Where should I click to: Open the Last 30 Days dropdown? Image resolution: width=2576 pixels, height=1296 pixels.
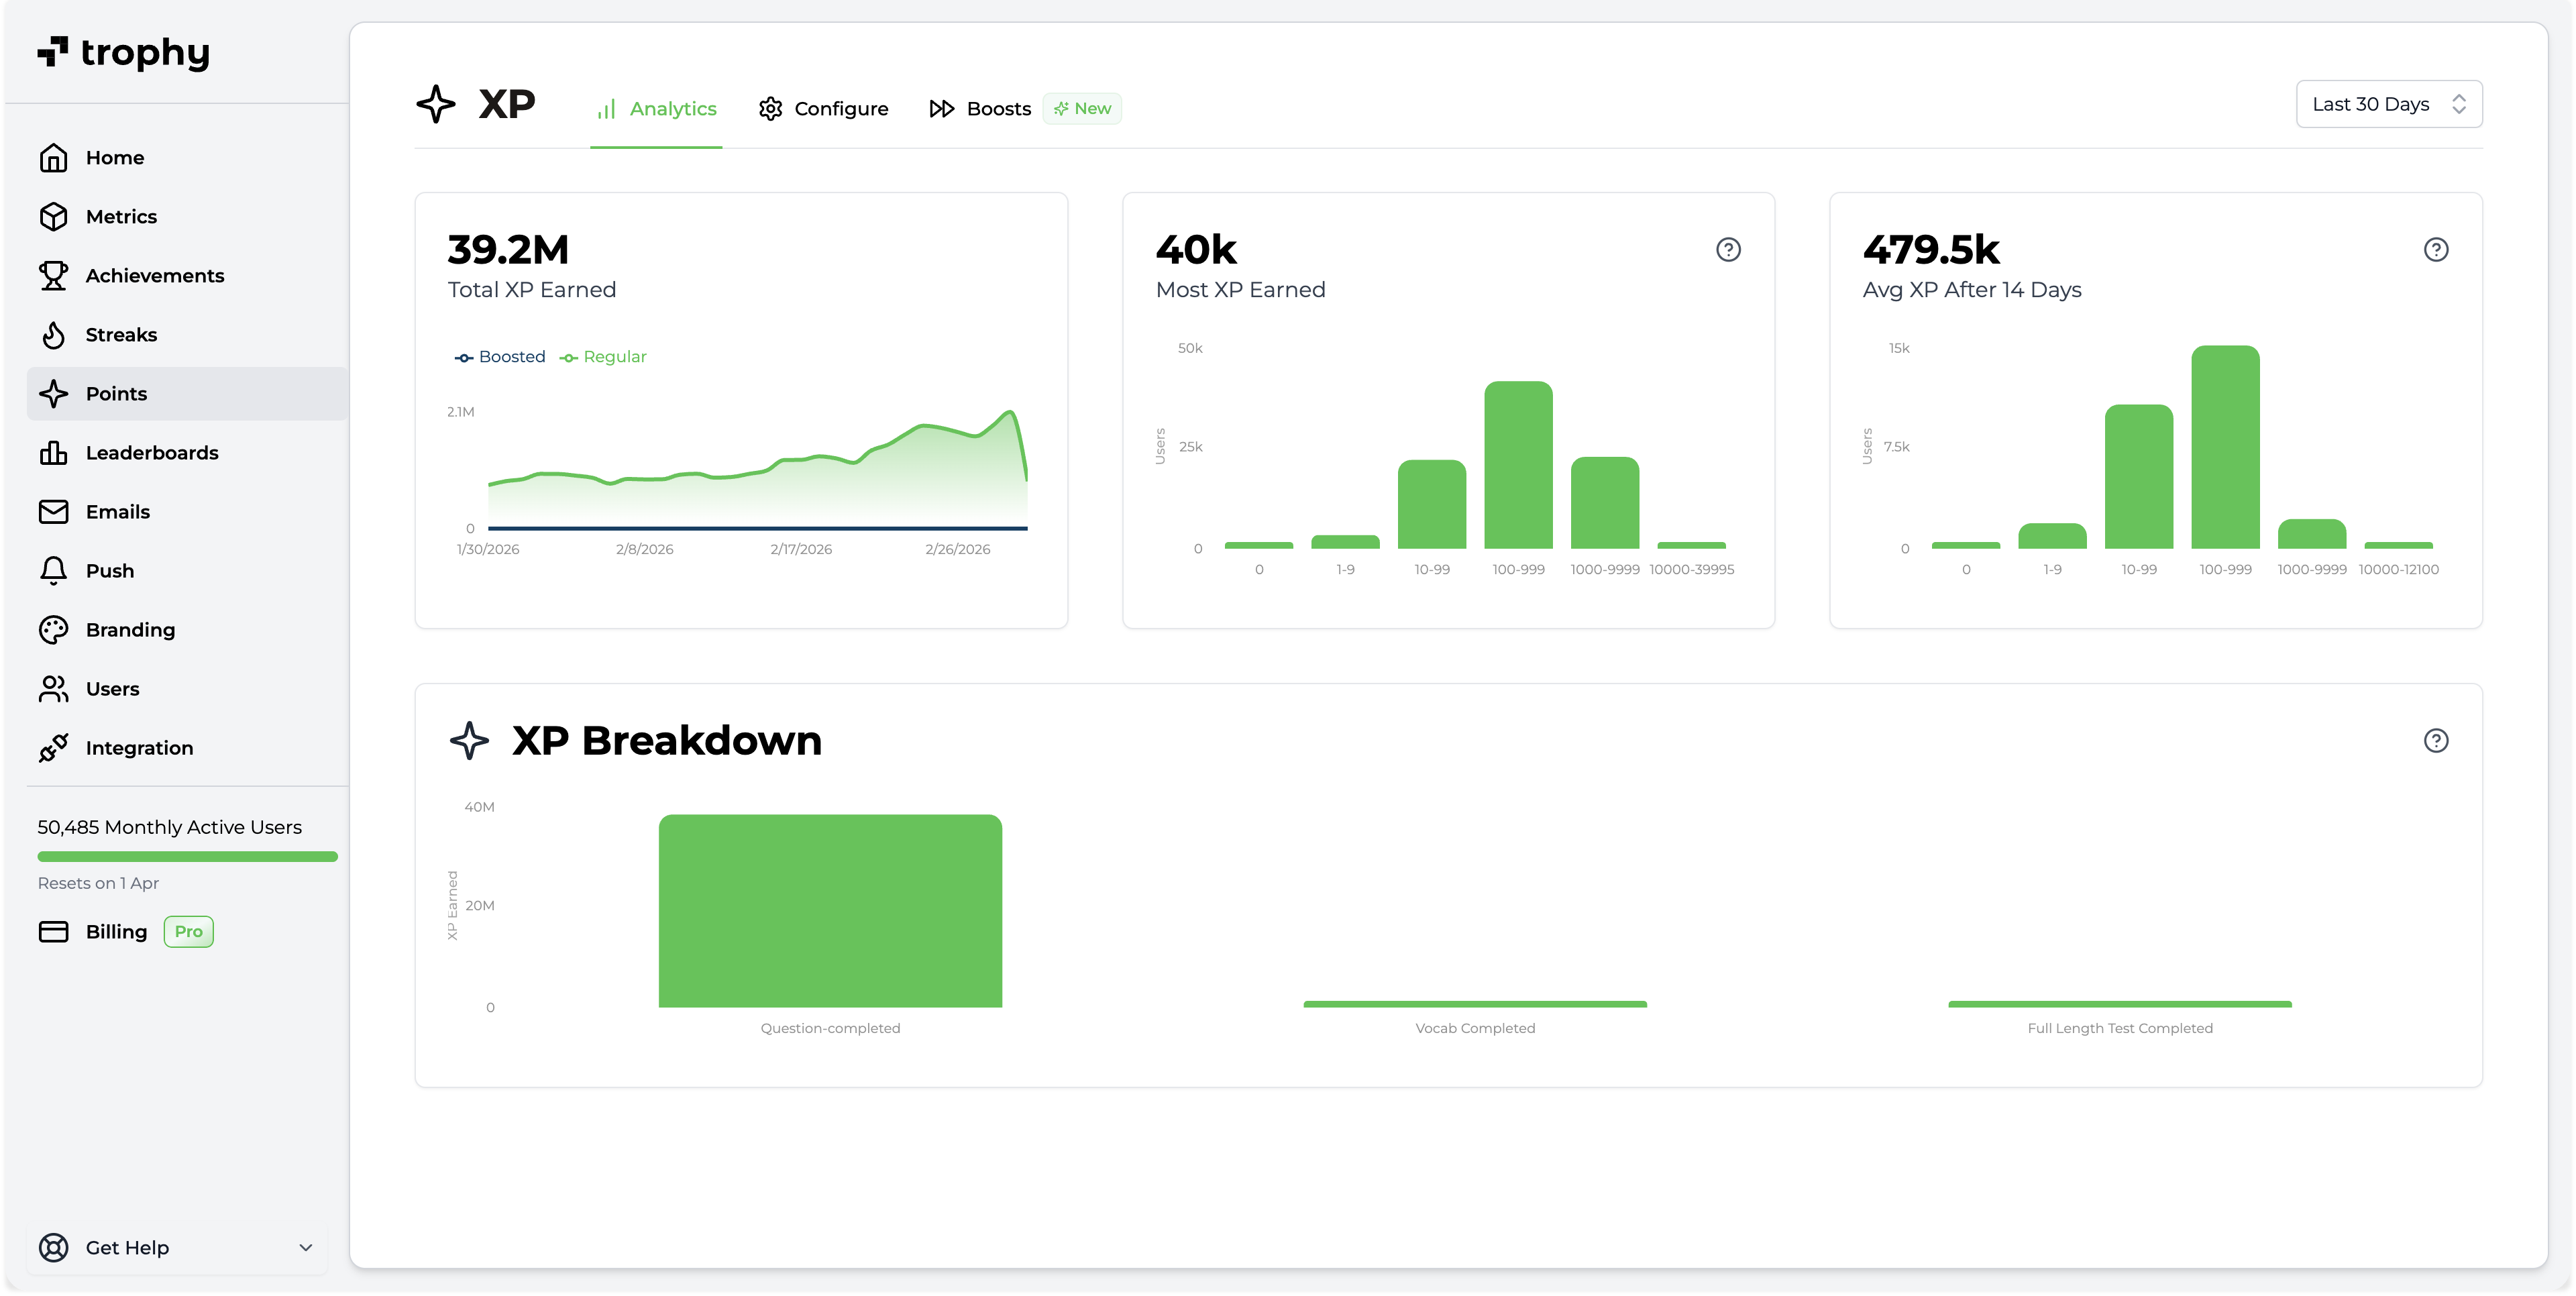point(2388,104)
